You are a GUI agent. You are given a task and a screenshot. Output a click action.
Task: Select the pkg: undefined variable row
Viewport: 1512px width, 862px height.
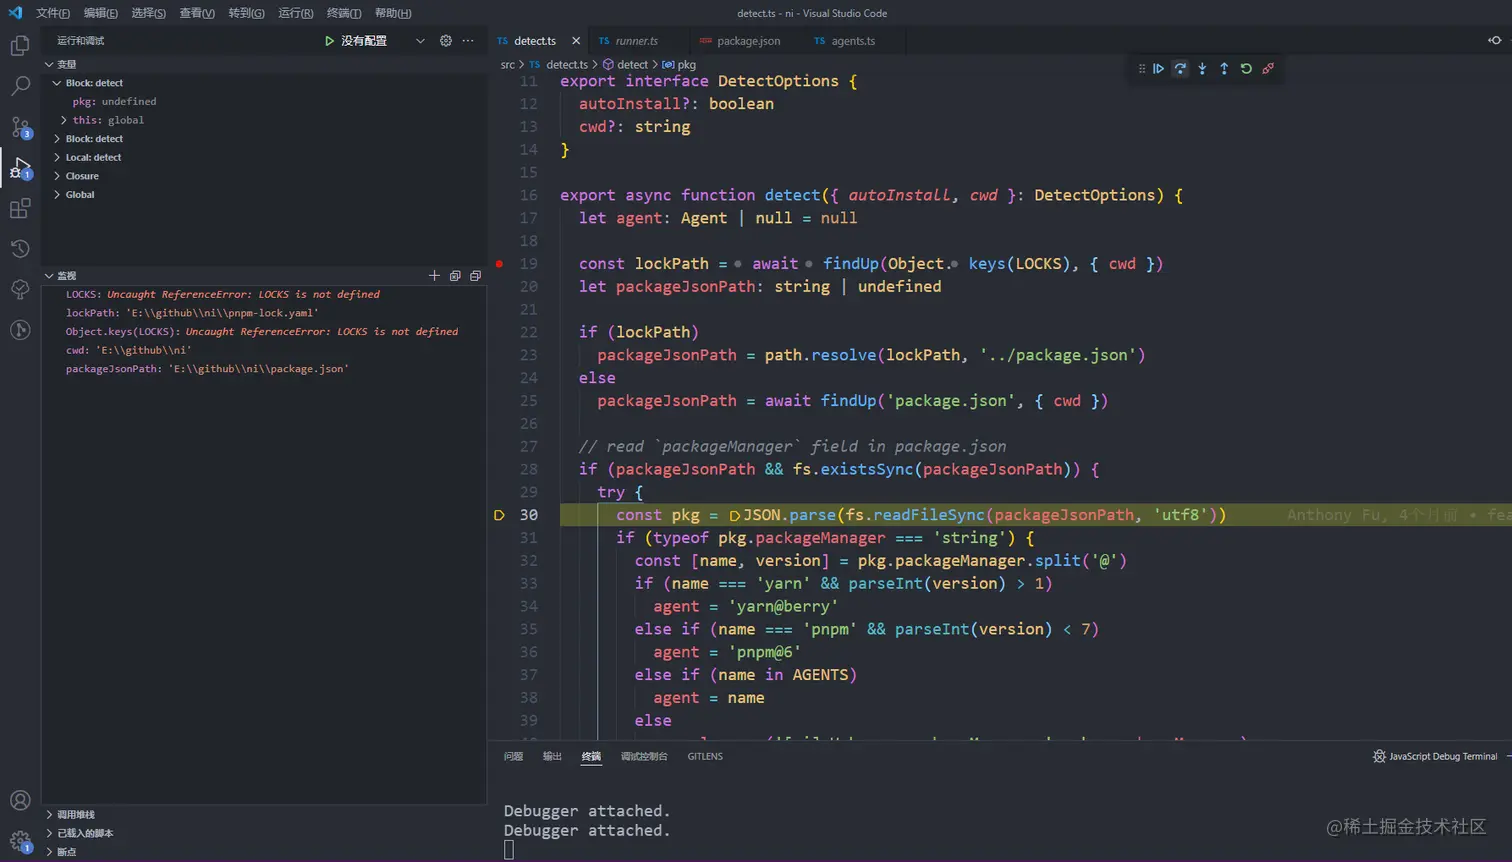264,101
